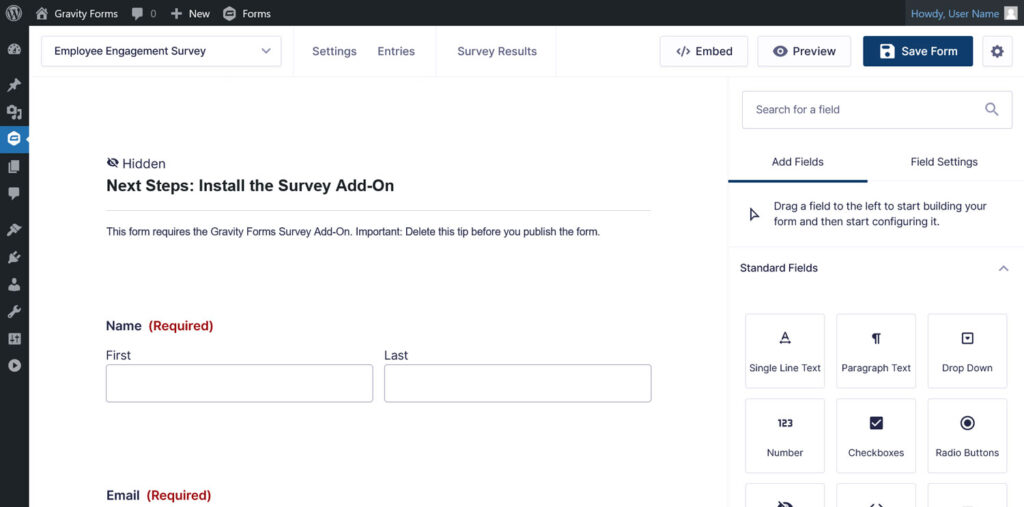This screenshot has width=1024, height=507.
Task: Open Users from the sidebar
Action: click(14, 284)
